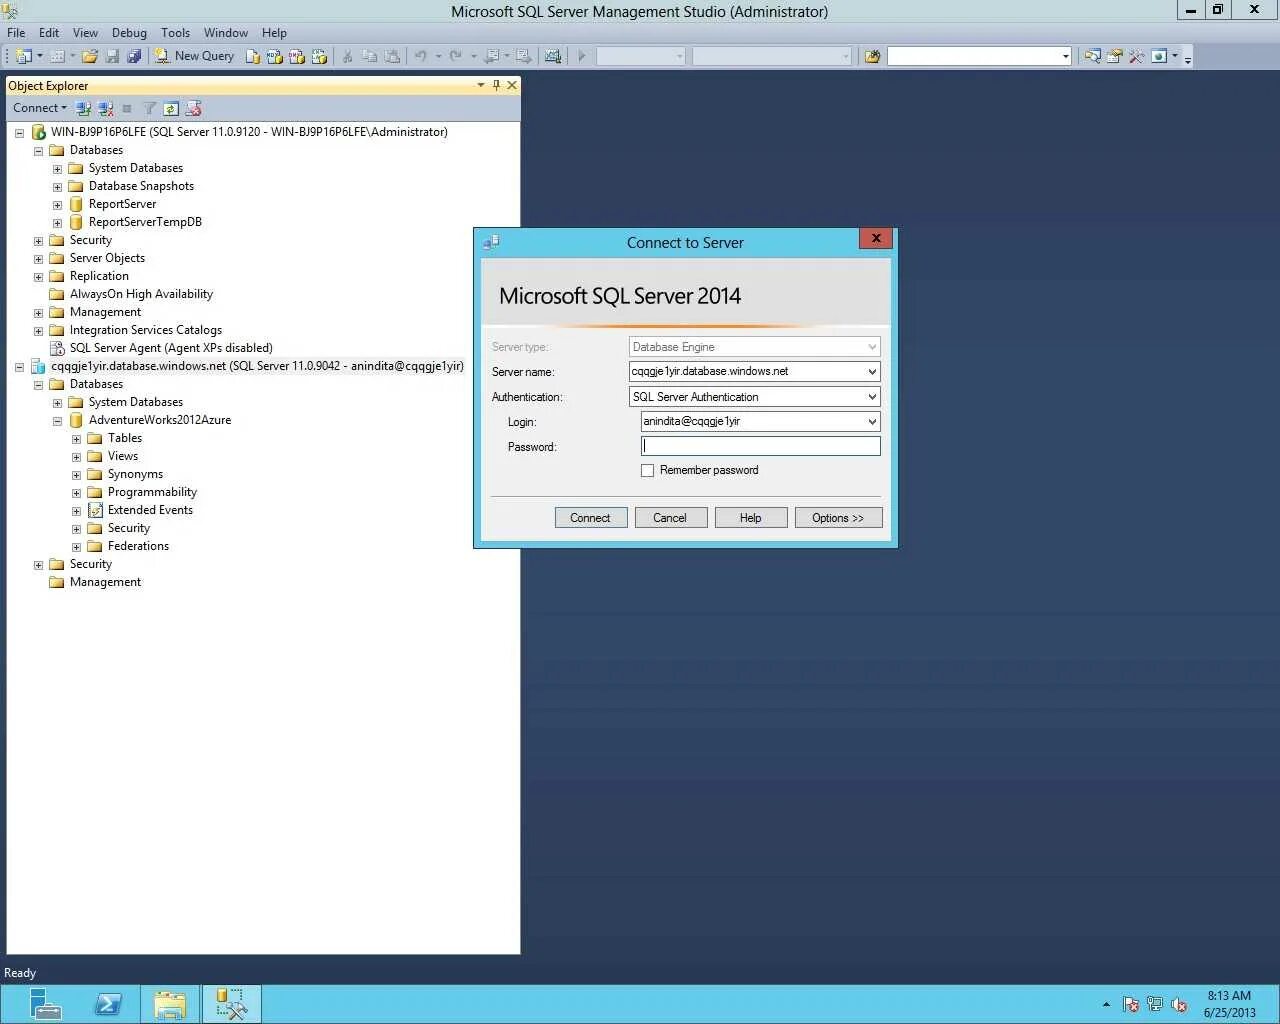
Task: Expand the Integration Services Catalogs node
Action: (x=38, y=331)
